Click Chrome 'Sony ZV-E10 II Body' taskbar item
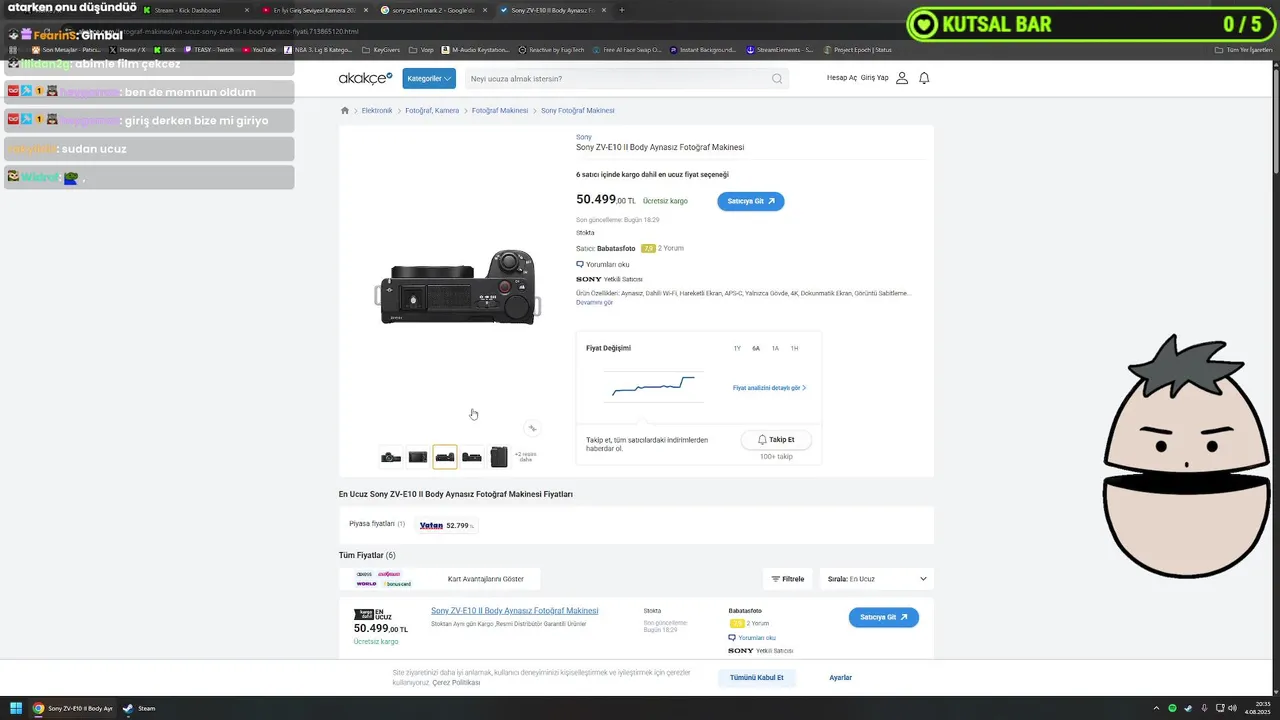 (x=73, y=708)
